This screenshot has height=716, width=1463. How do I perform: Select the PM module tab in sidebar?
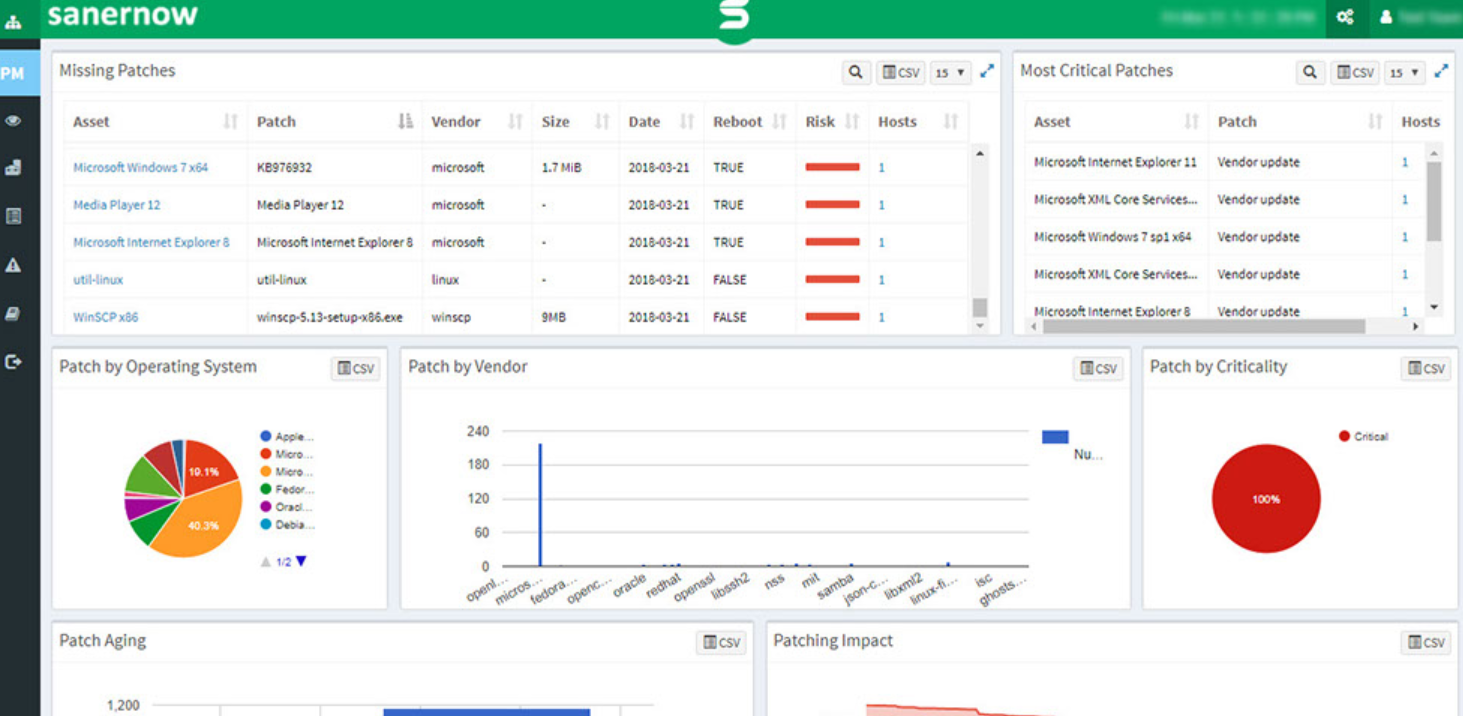click(13, 73)
